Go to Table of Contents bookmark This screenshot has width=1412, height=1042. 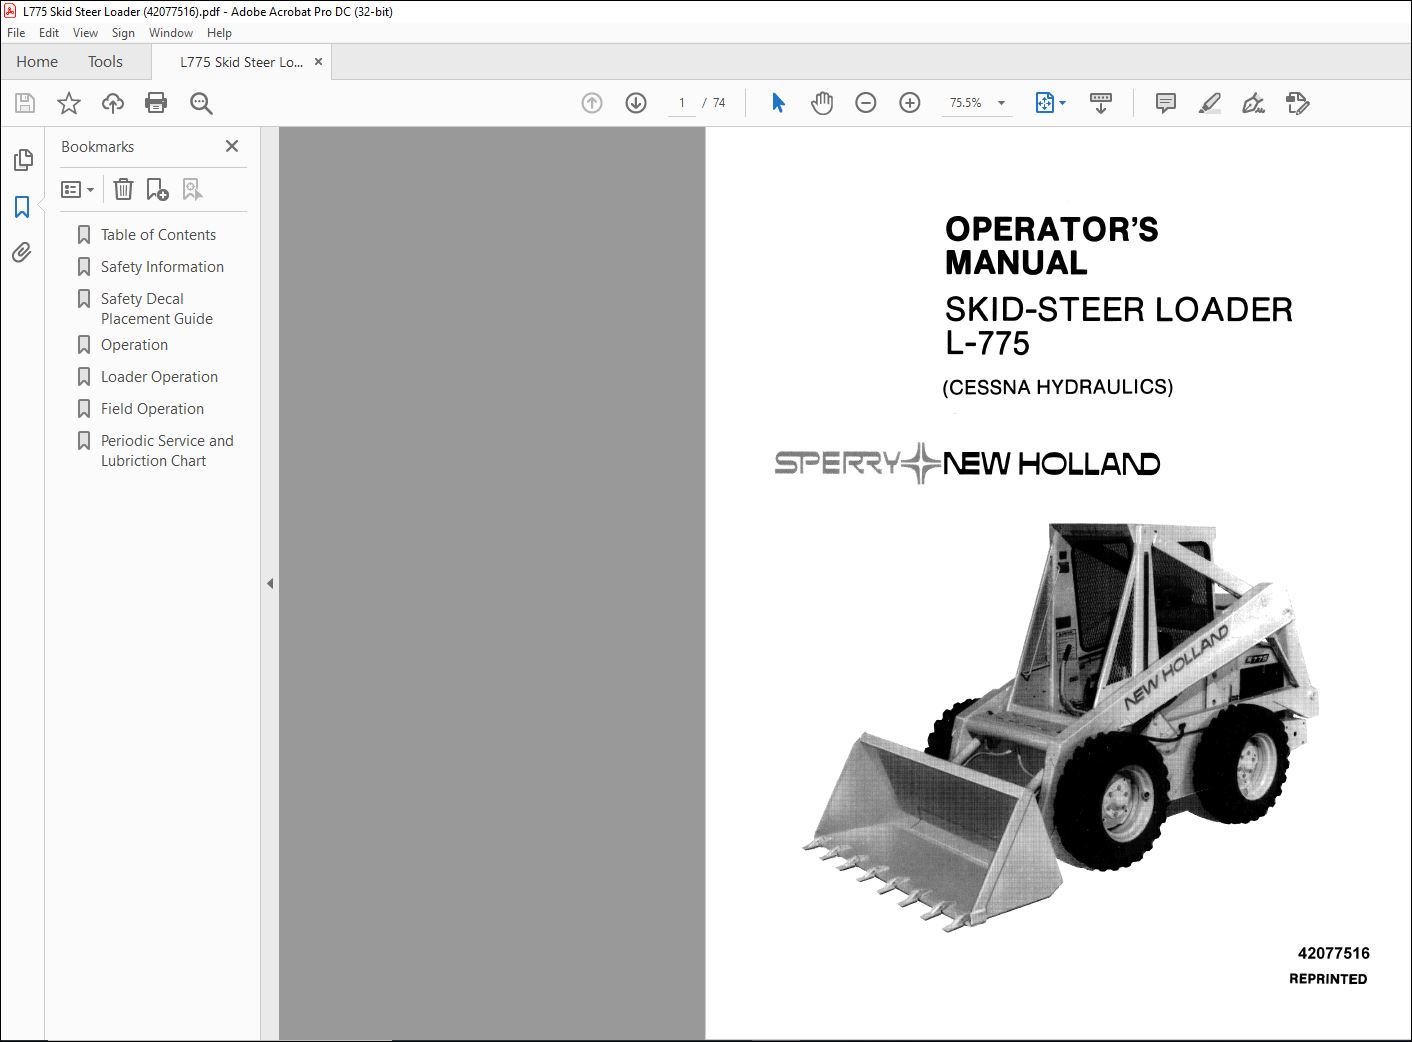pos(158,235)
